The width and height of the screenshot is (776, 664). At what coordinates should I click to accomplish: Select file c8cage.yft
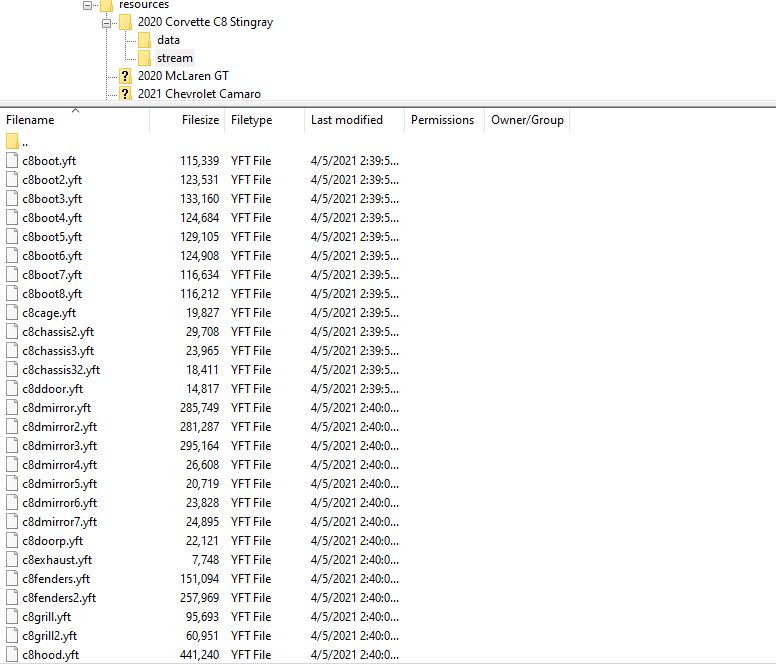[49, 313]
